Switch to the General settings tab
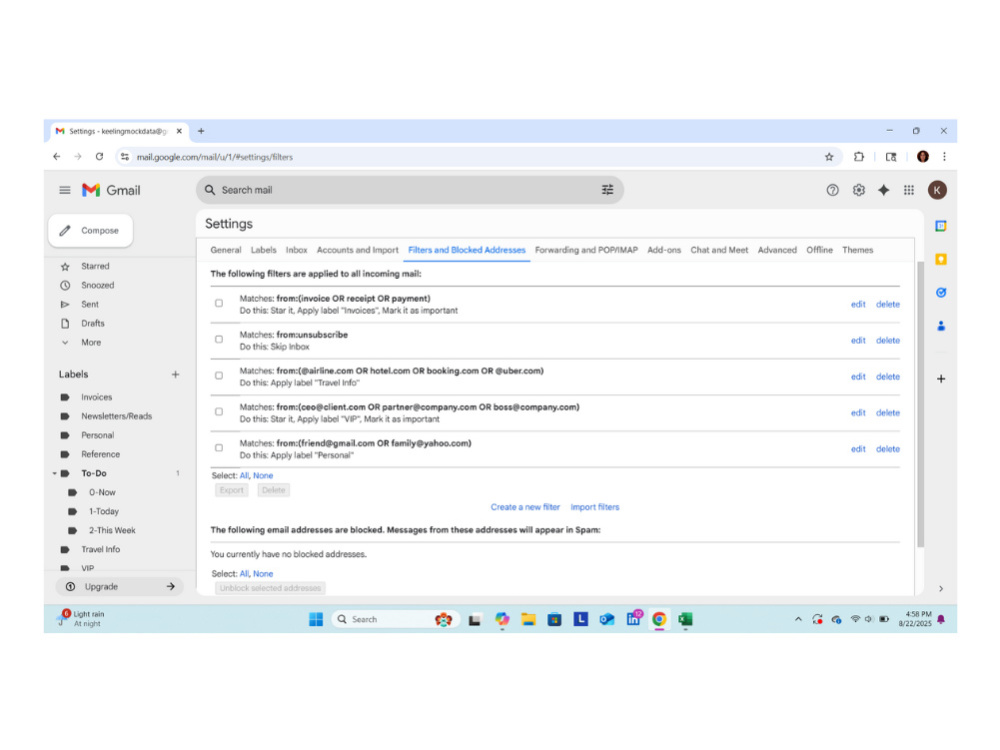 [x=226, y=250]
